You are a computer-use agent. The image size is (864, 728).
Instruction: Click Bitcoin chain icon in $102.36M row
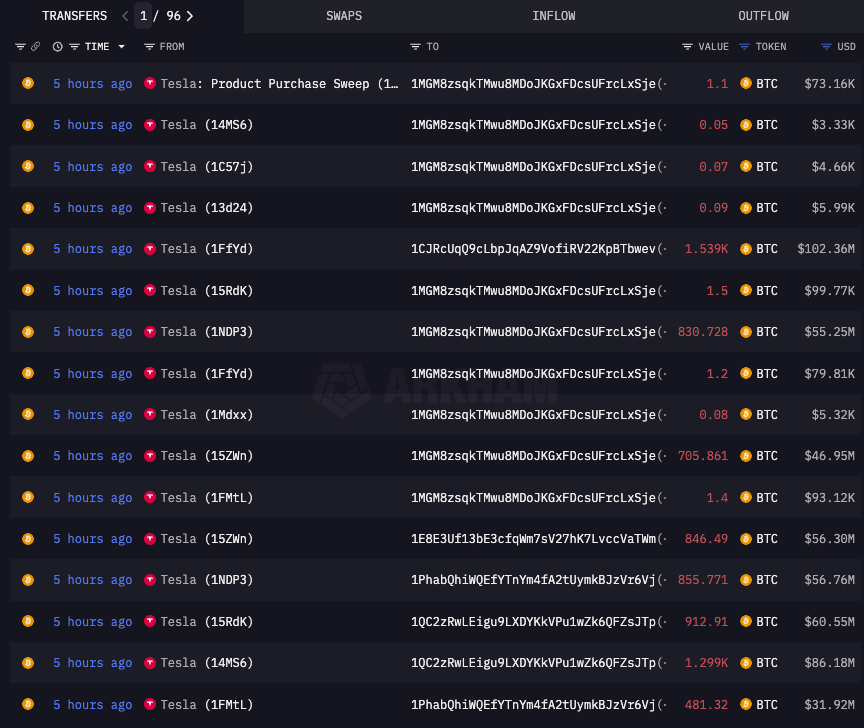pyautogui.click(x=28, y=249)
